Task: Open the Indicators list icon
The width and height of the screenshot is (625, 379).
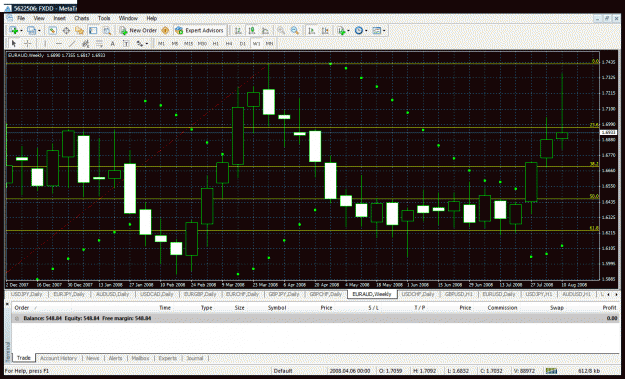Action: coord(341,30)
